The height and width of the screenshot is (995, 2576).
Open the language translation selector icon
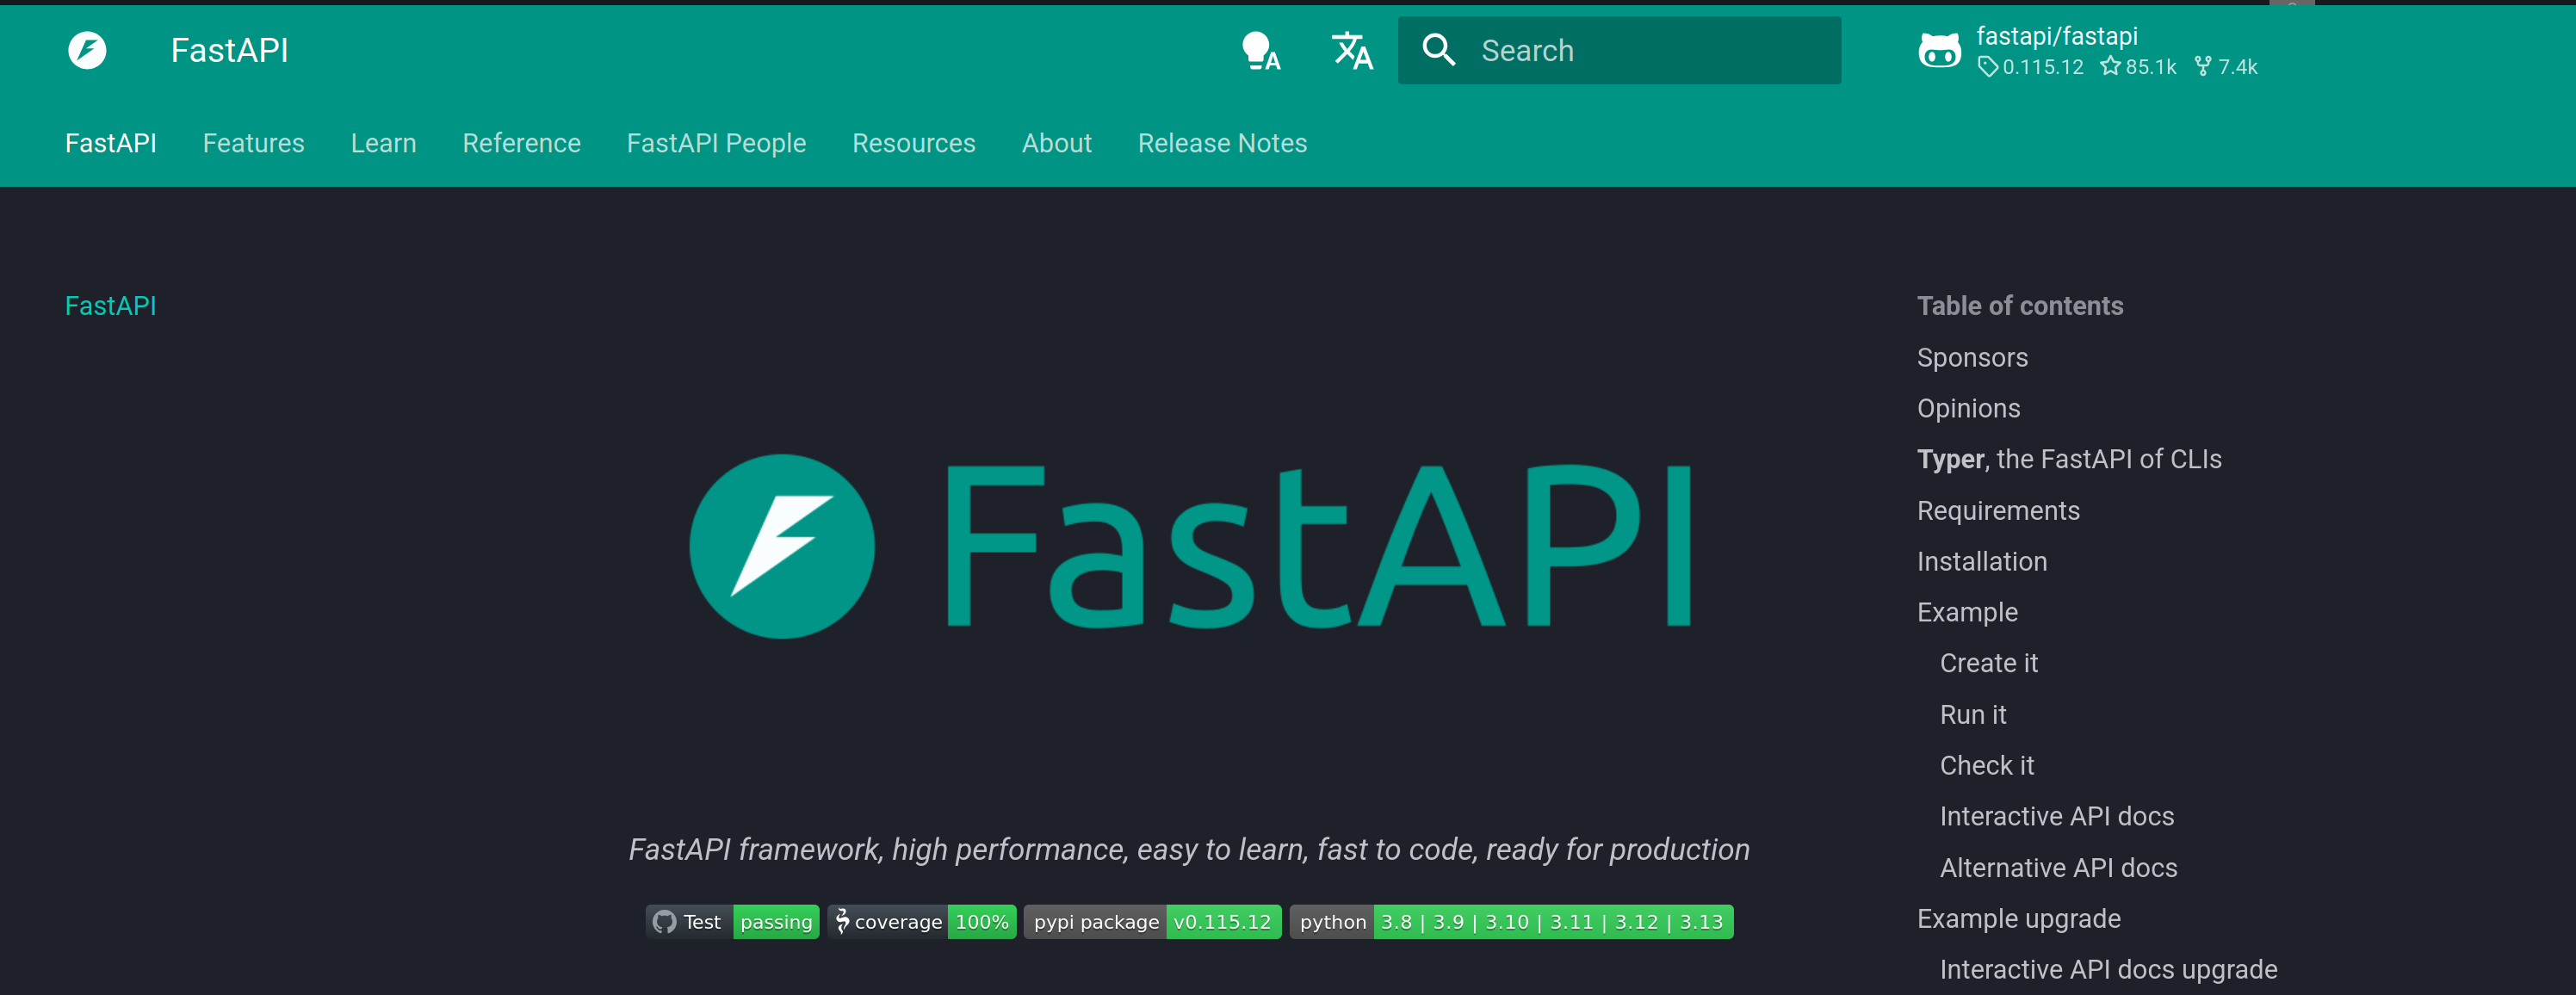click(x=1352, y=50)
